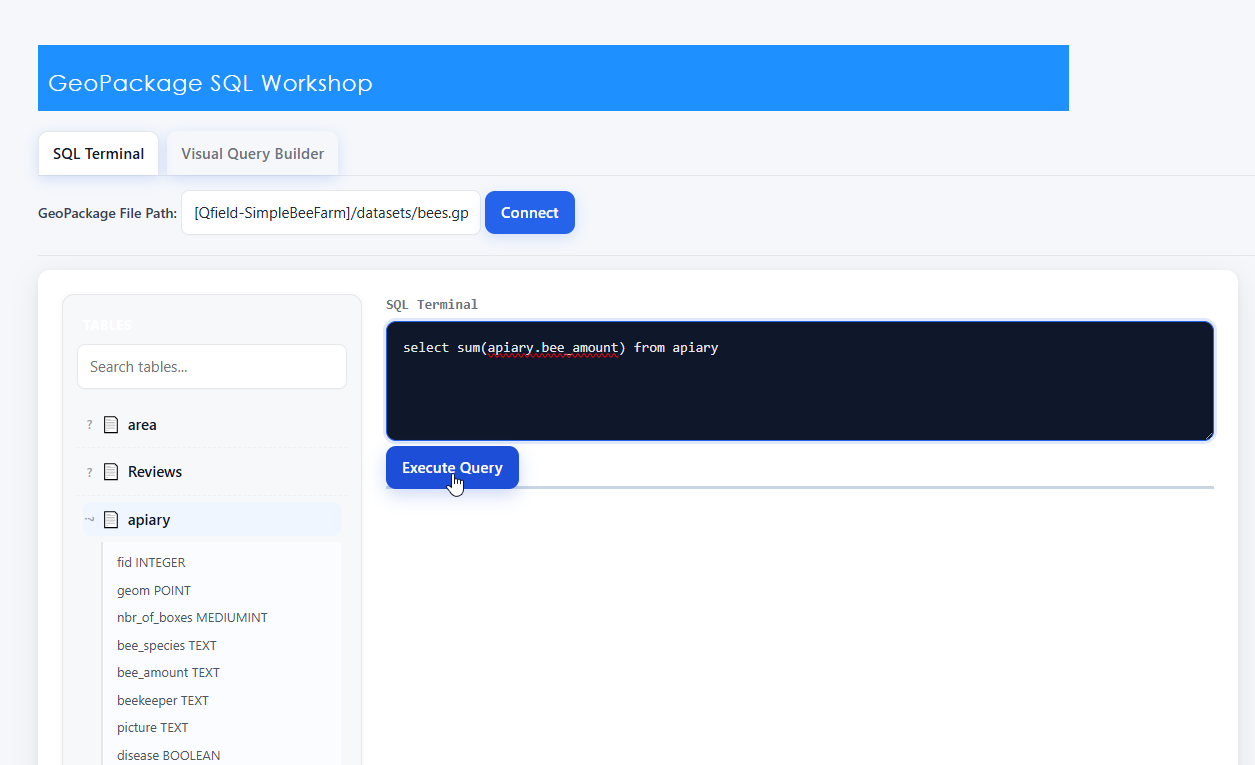Expand the area table with question-mark toggle

(89, 425)
